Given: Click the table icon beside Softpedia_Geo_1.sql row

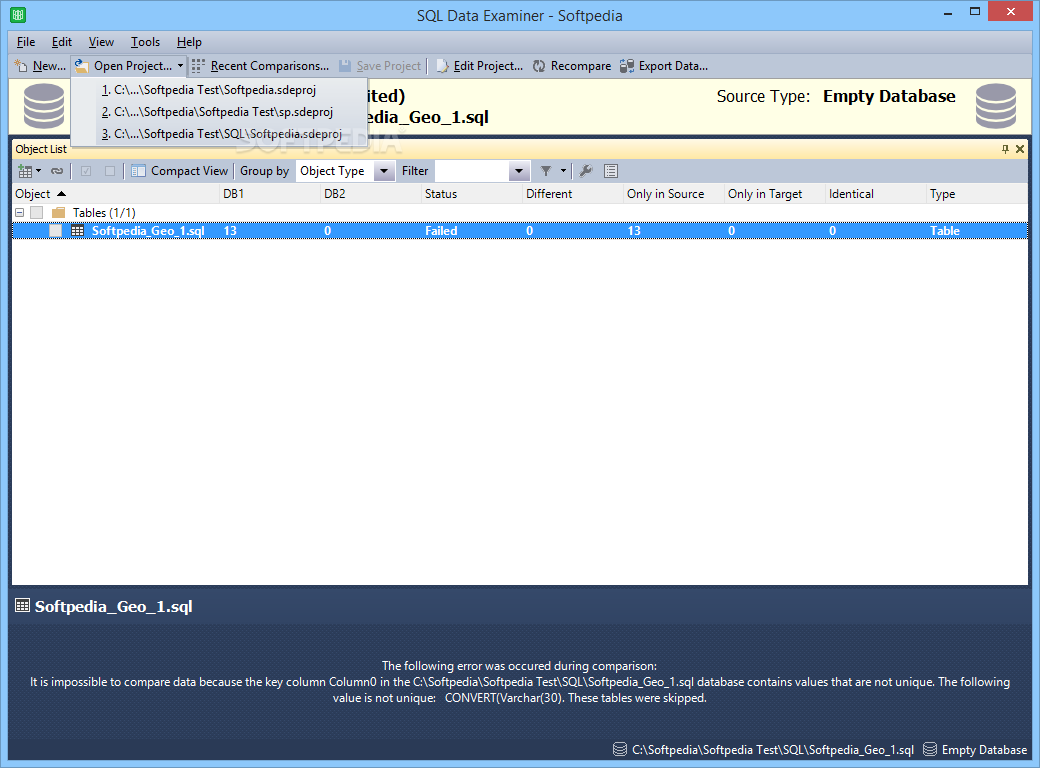Looking at the screenshot, I should click(78, 231).
